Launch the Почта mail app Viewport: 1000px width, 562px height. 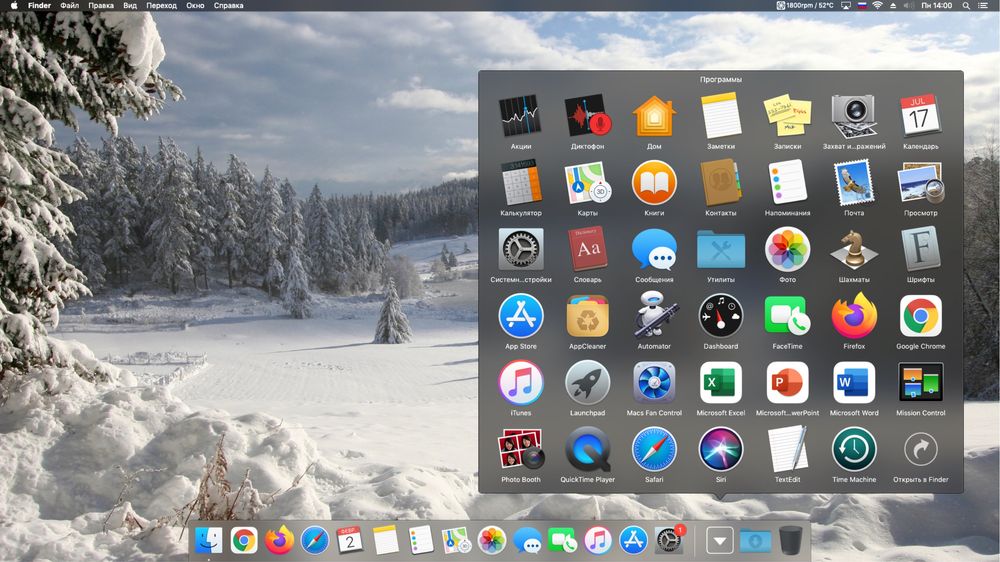(854, 183)
